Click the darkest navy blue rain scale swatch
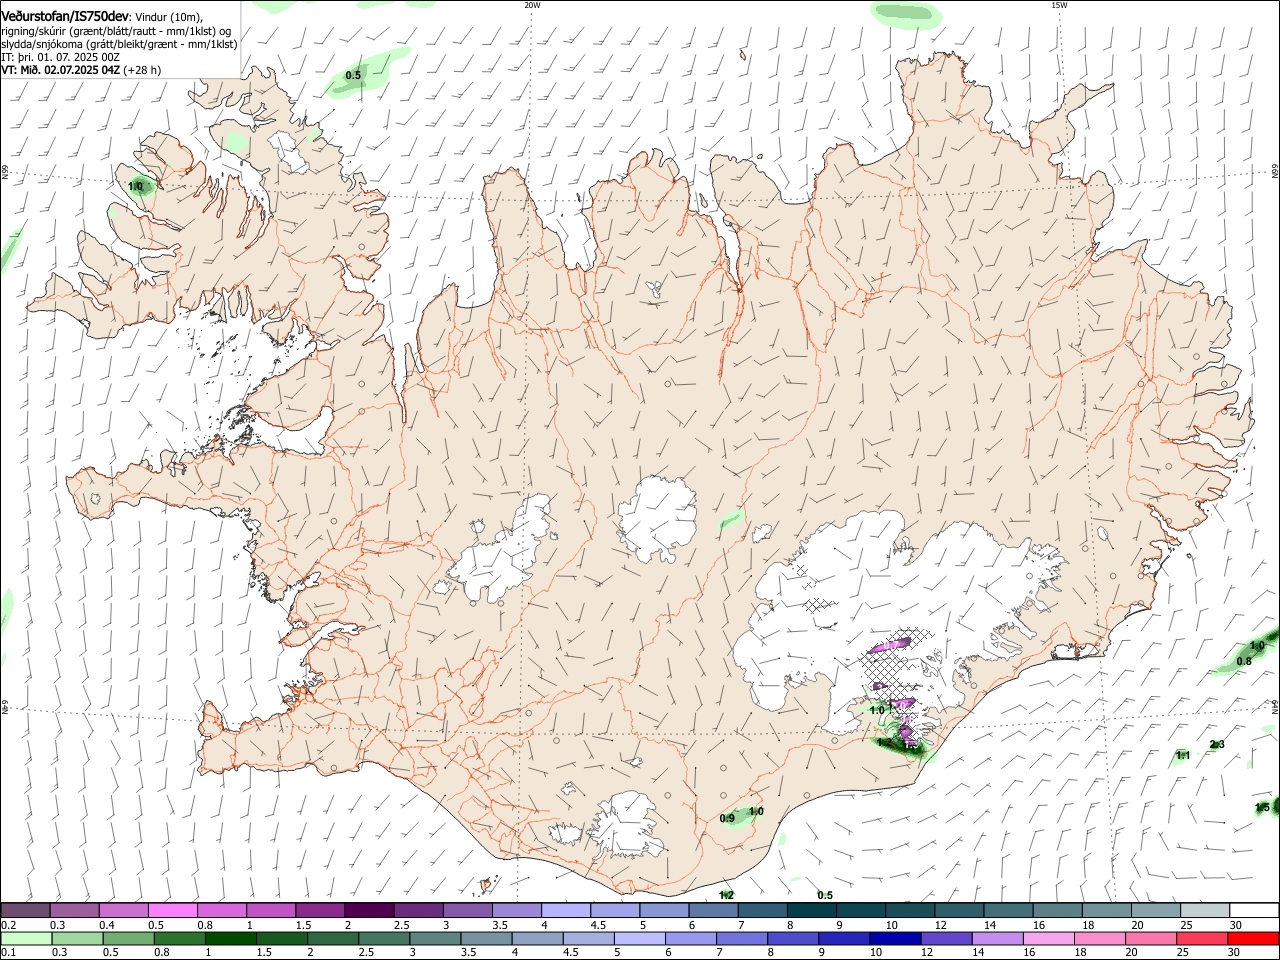The image size is (1280, 960). point(893,938)
